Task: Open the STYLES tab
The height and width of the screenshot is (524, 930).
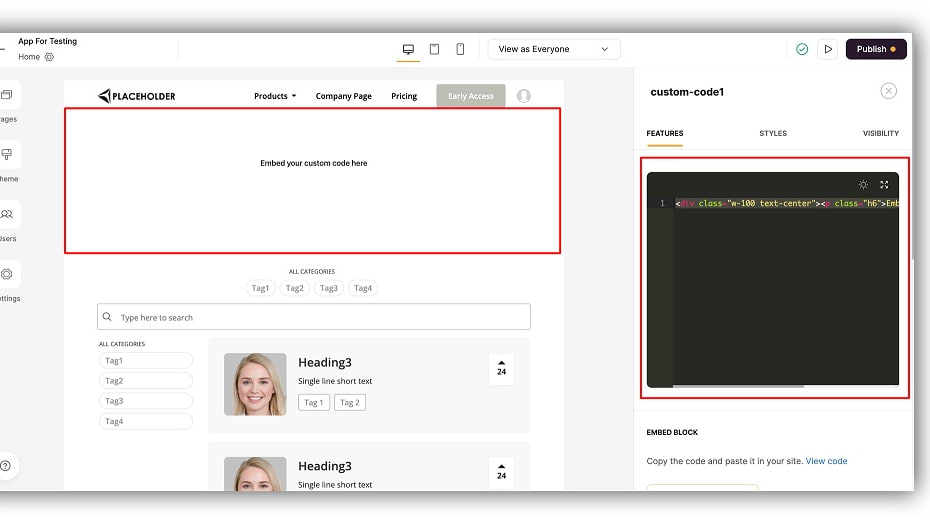Action: (773, 134)
